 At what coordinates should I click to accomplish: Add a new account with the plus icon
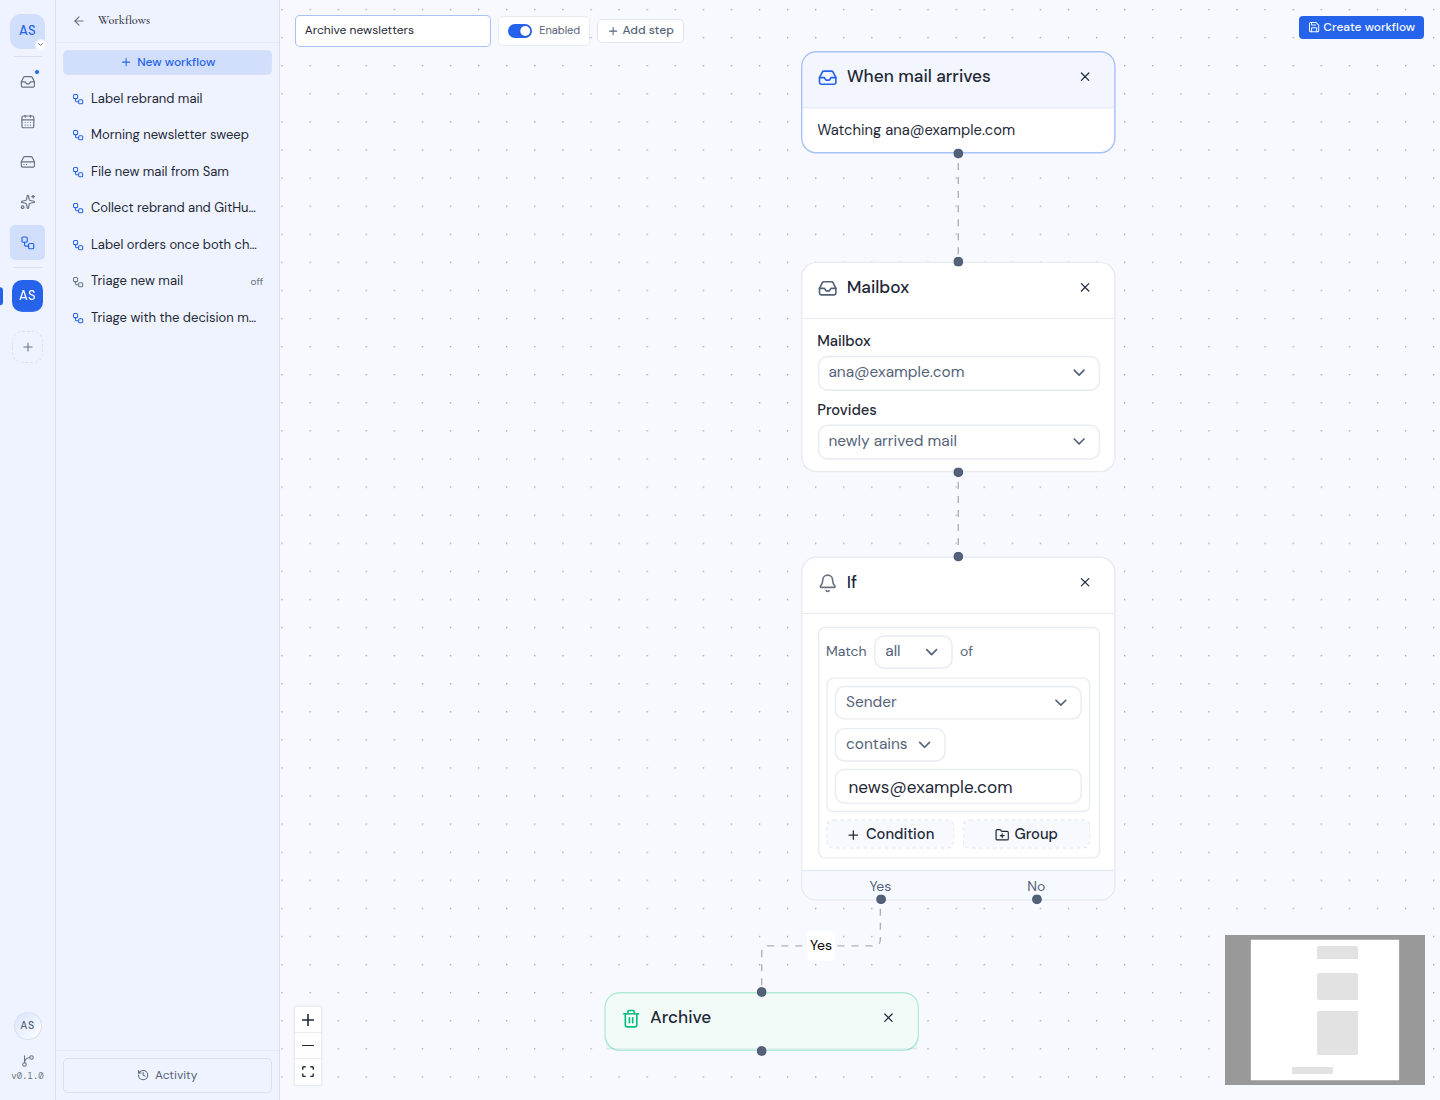pyautogui.click(x=28, y=347)
